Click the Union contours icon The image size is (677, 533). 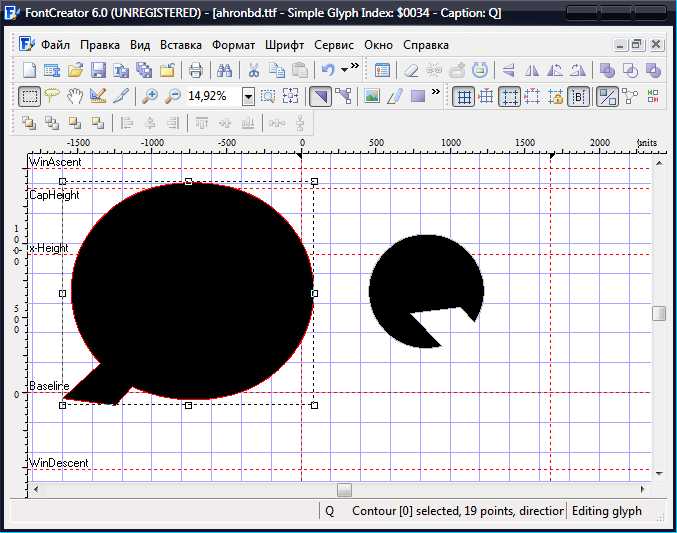607,70
